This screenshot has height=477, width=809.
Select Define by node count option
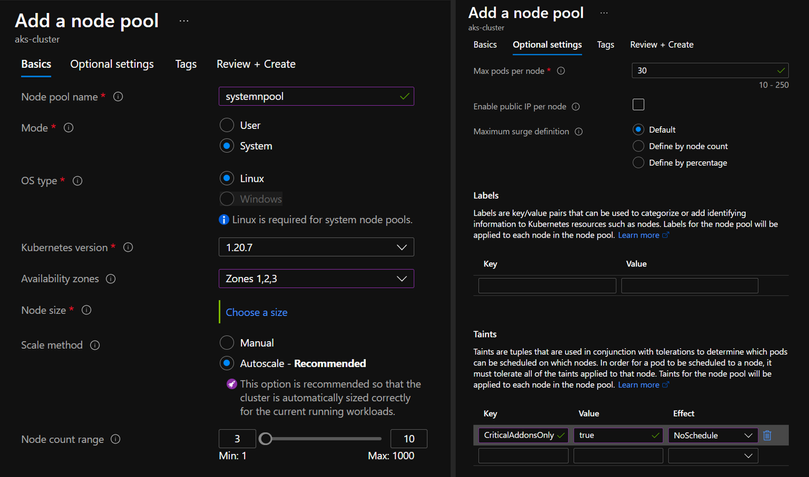638,146
